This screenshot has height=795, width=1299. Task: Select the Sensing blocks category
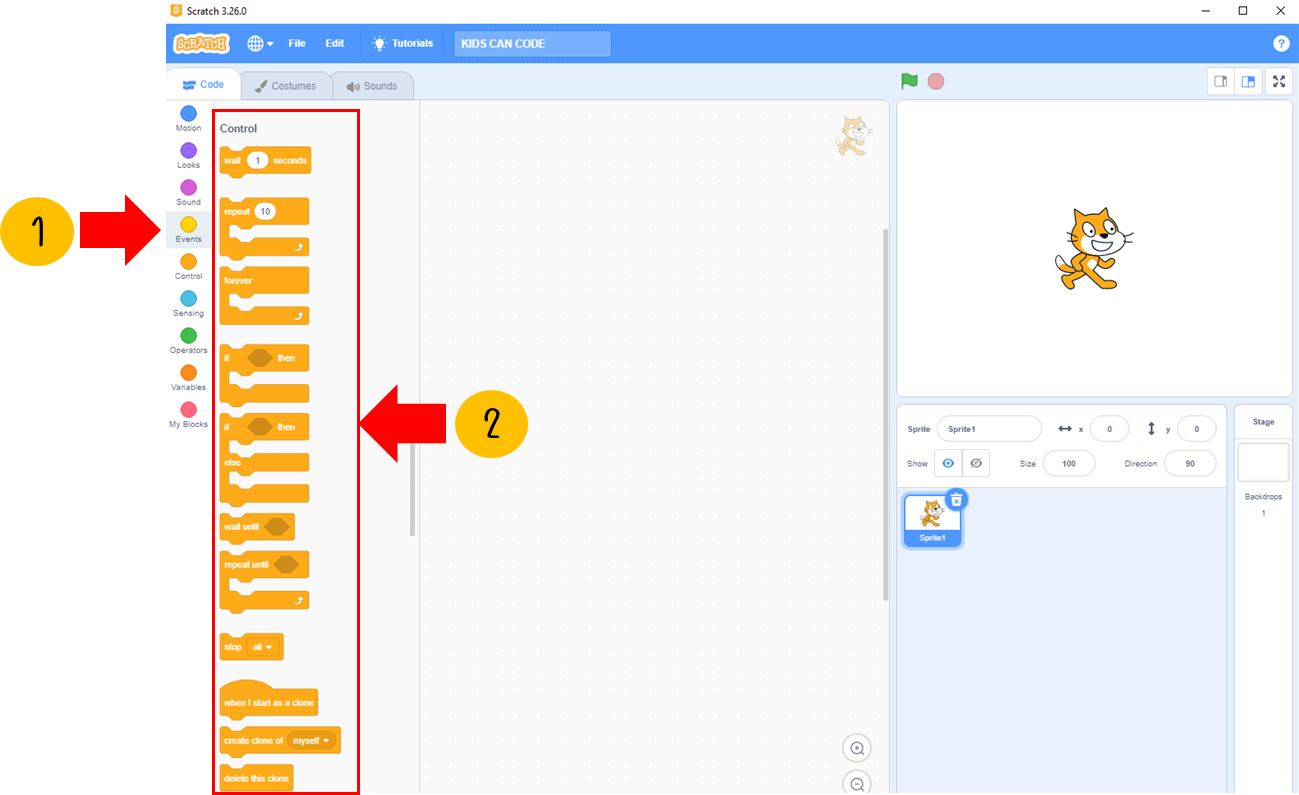coord(188,304)
